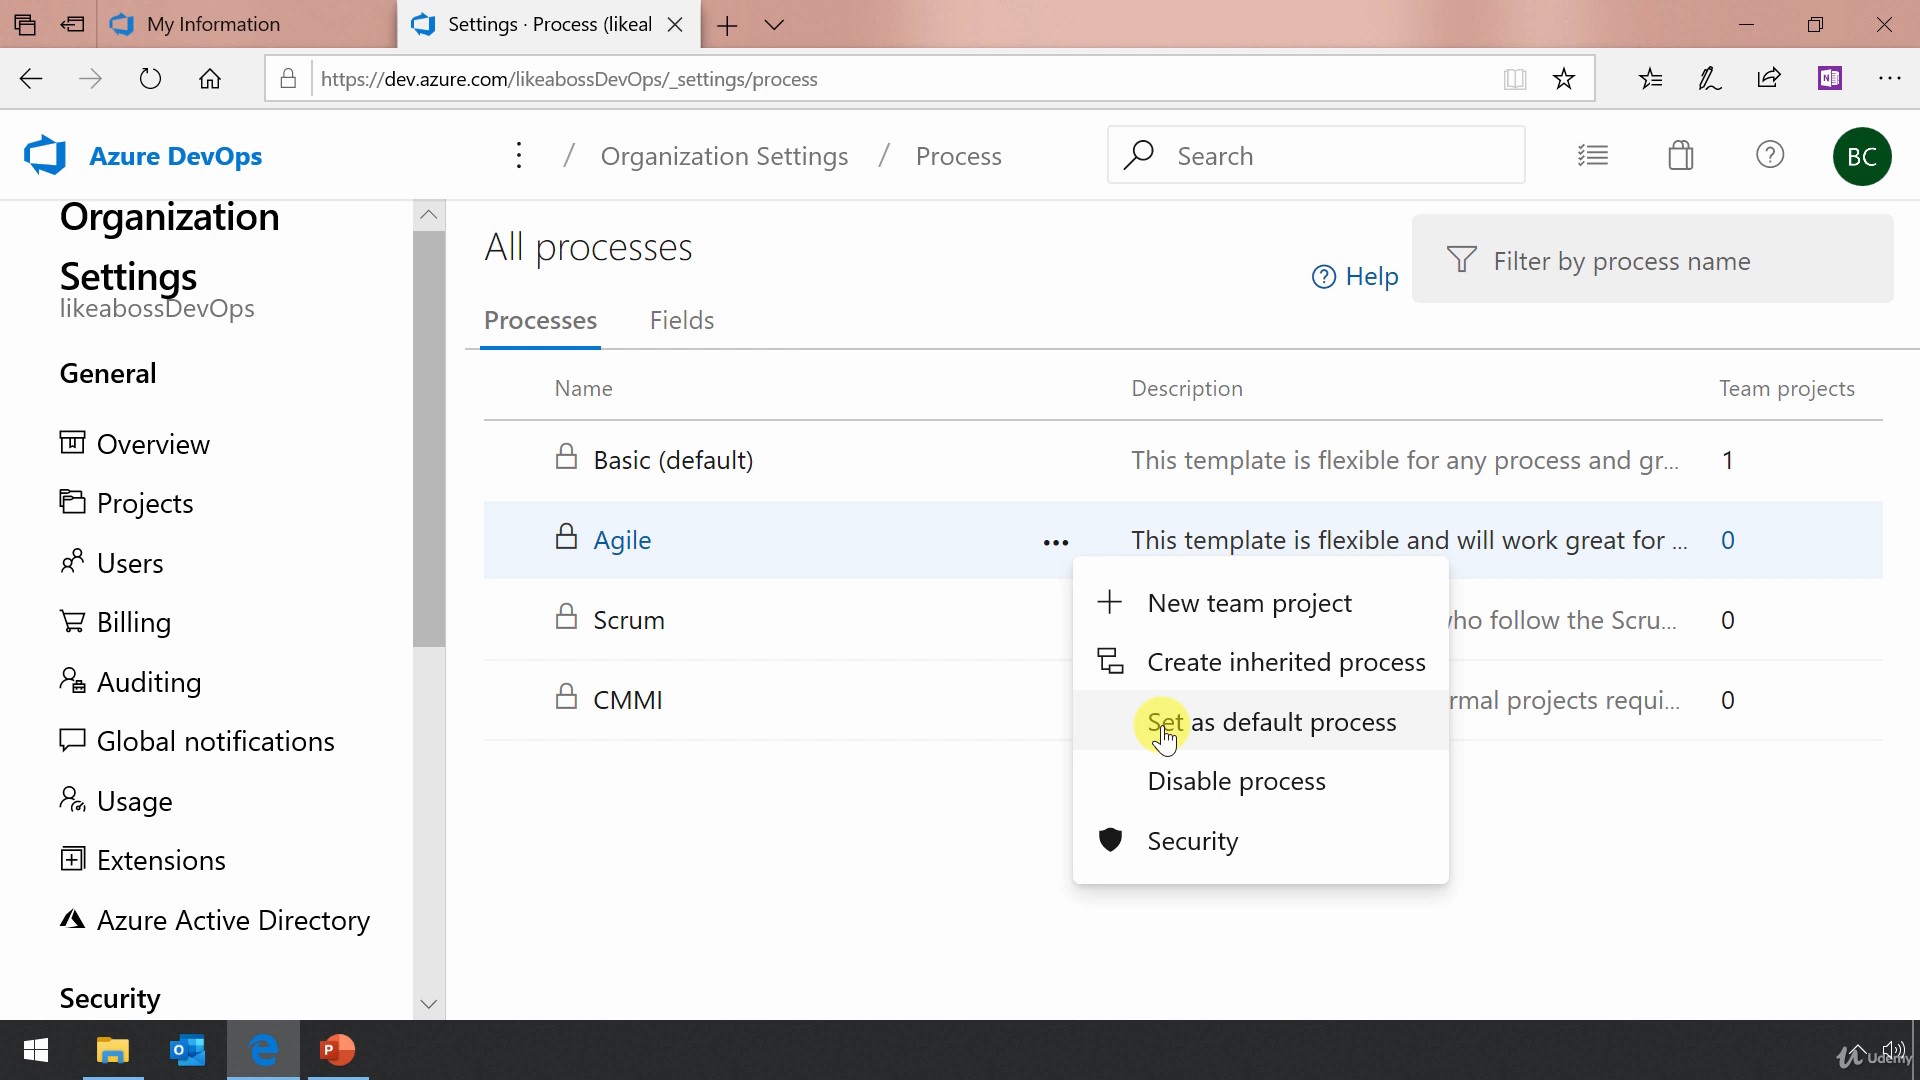Open Azure Active Directory in the sidebar
The image size is (1920, 1080).
click(215, 920)
